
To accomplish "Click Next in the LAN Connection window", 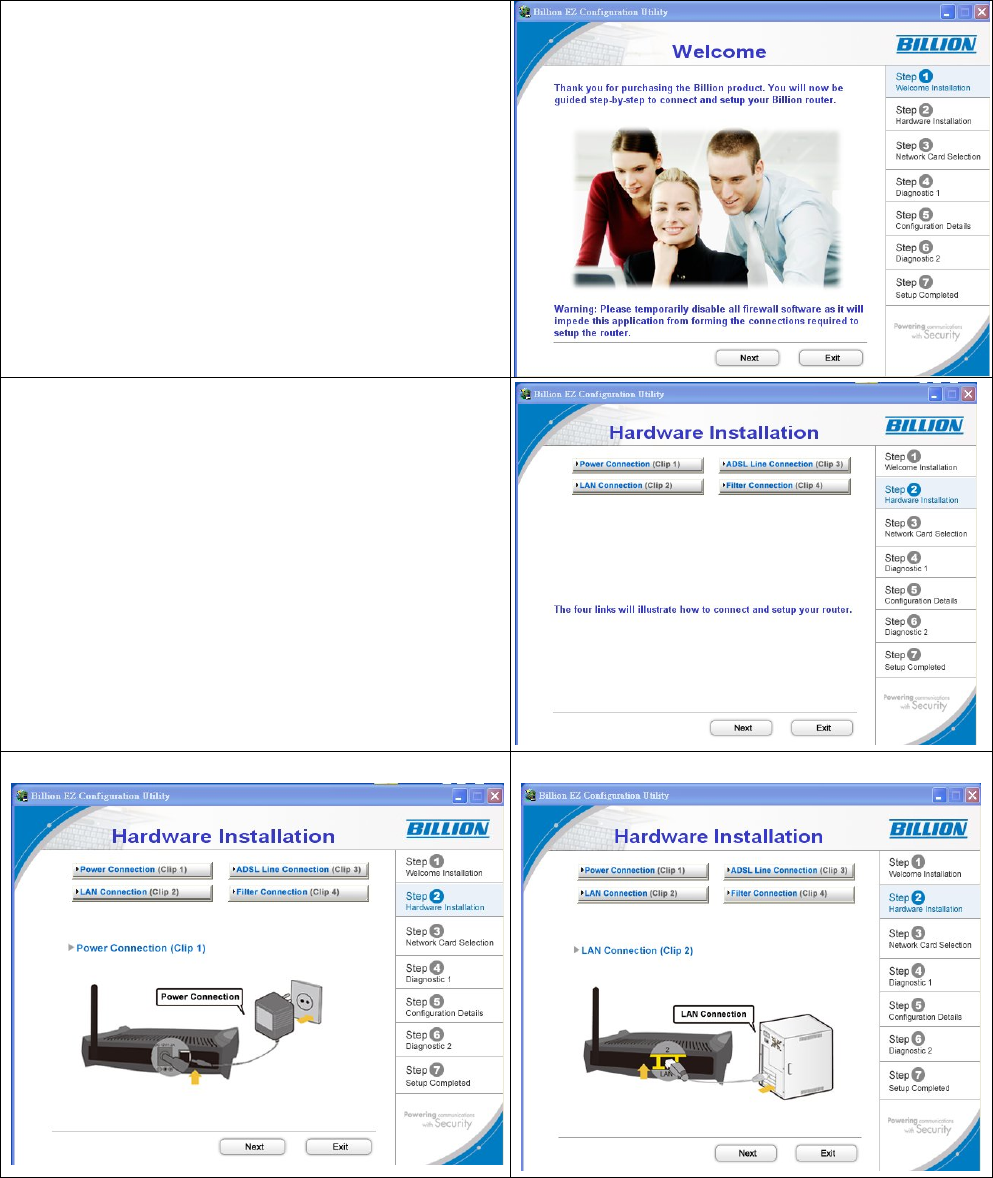I will pos(747,1153).
